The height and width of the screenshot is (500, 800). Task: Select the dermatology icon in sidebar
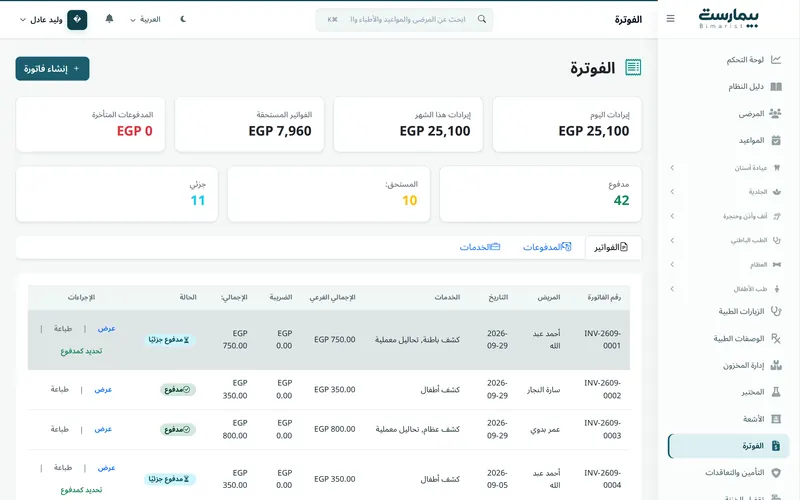point(777,192)
